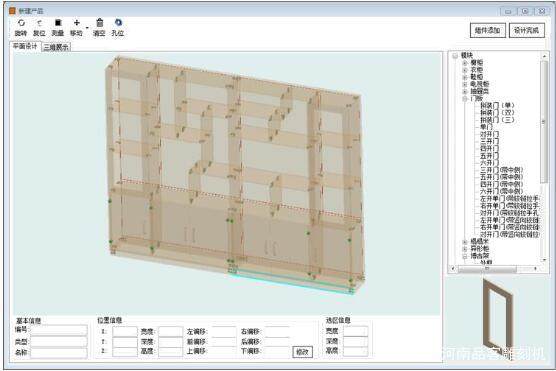556x371 pixels.
Task: Click the 组件添加 button
Action: 488,31
